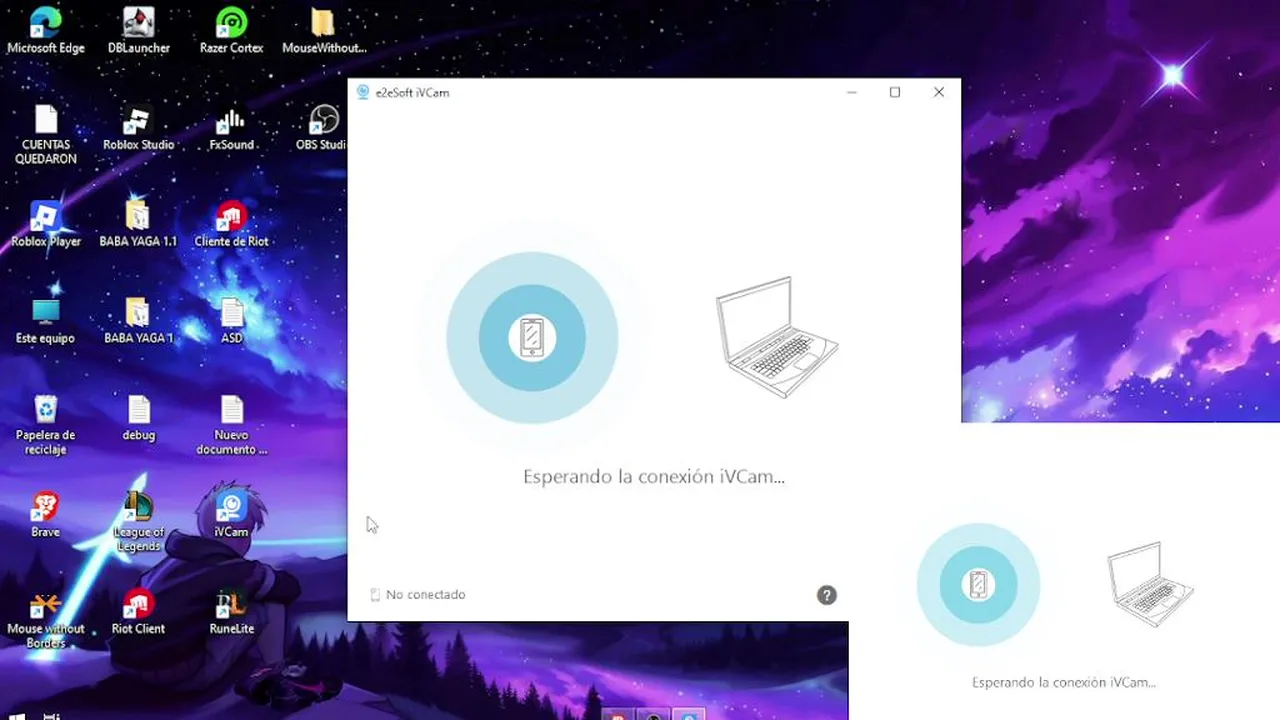Launch the Riot Client shortcut
The image size is (1280, 720).
pos(138,612)
